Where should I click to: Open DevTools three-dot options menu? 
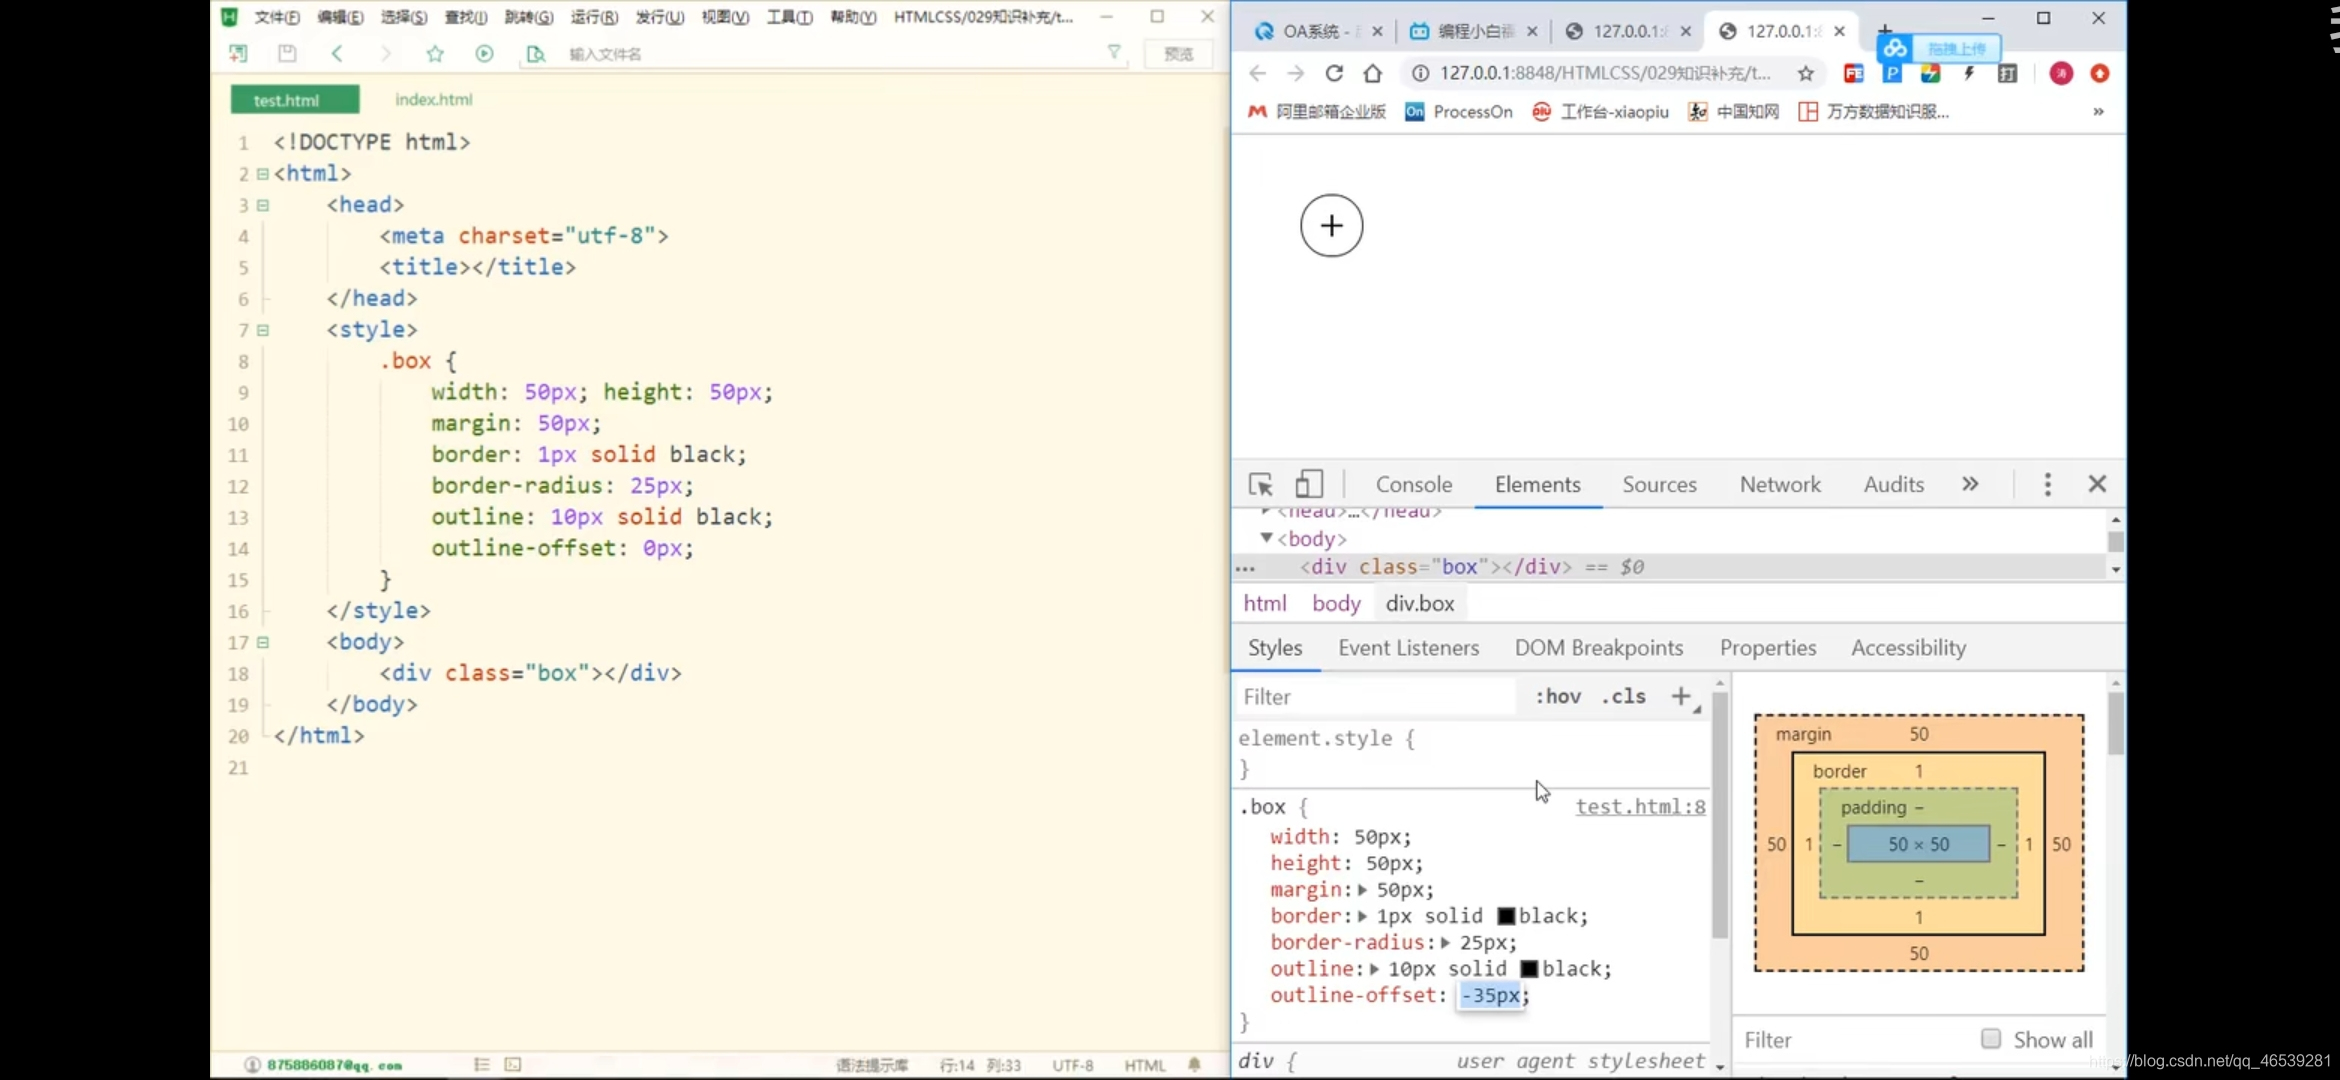point(2047,485)
